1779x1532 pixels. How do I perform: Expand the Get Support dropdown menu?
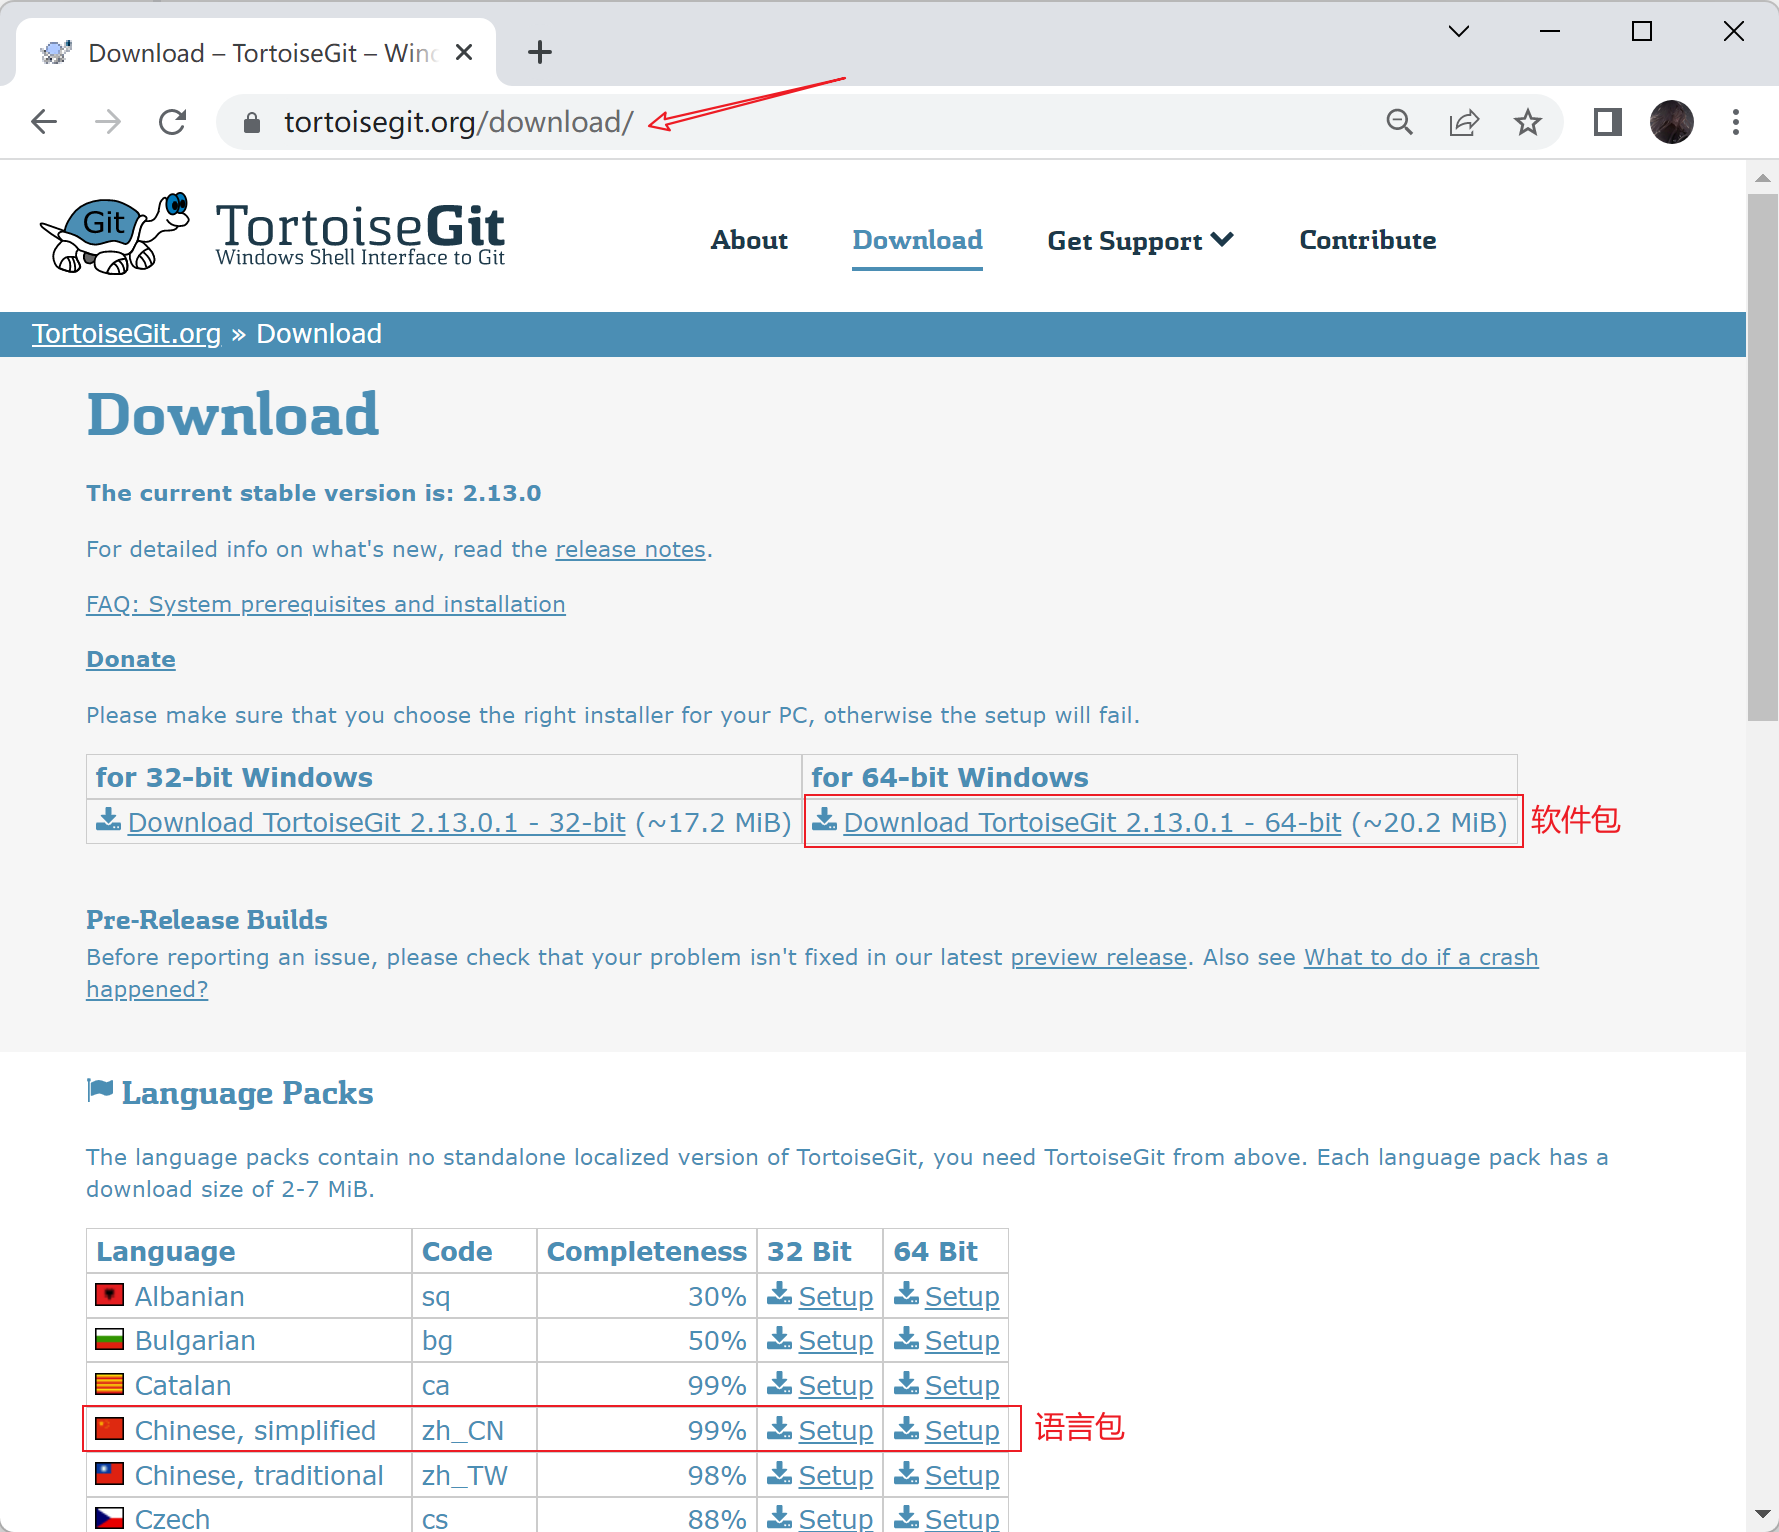[1140, 241]
